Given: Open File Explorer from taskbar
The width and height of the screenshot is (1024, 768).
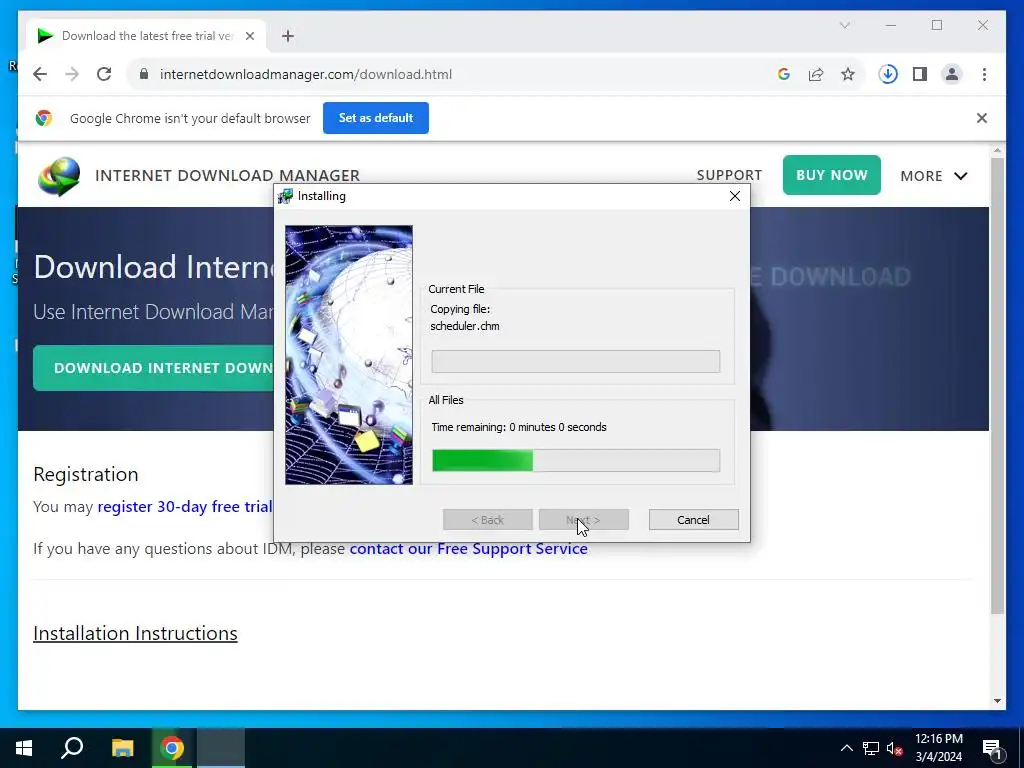Looking at the screenshot, I should point(122,748).
